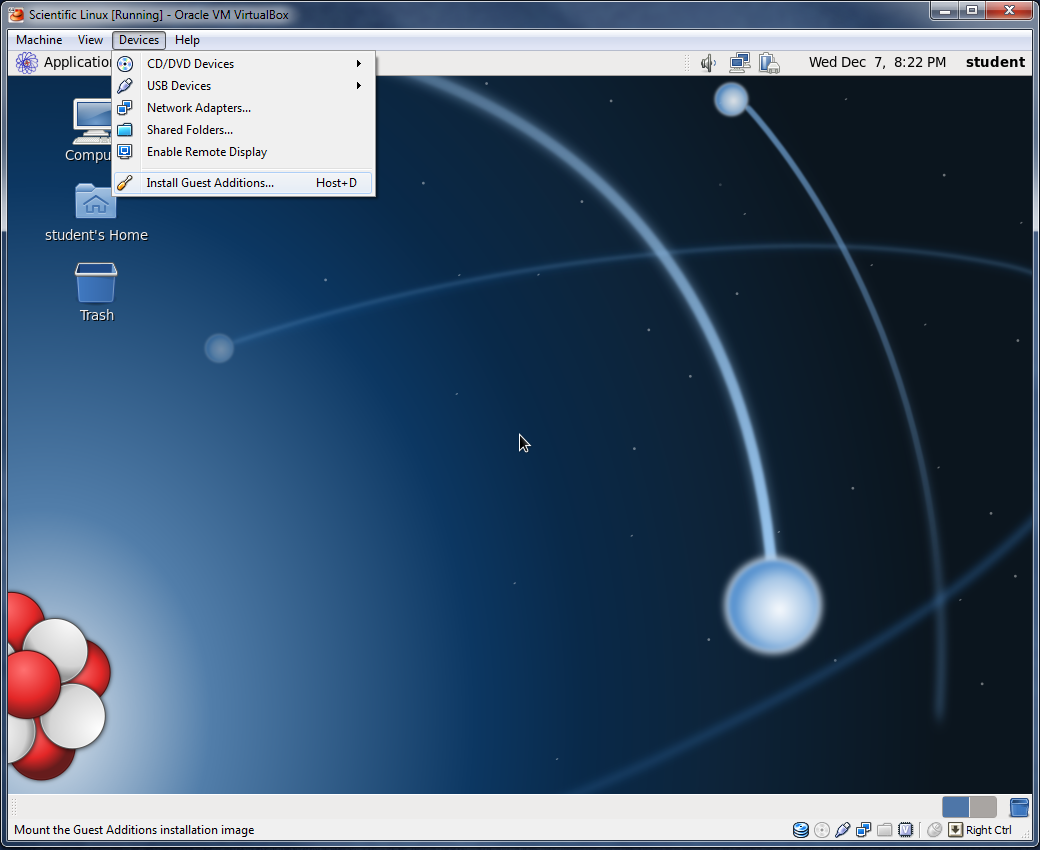
Task: Click Install Guest Additions menu entry
Action: 243,183
